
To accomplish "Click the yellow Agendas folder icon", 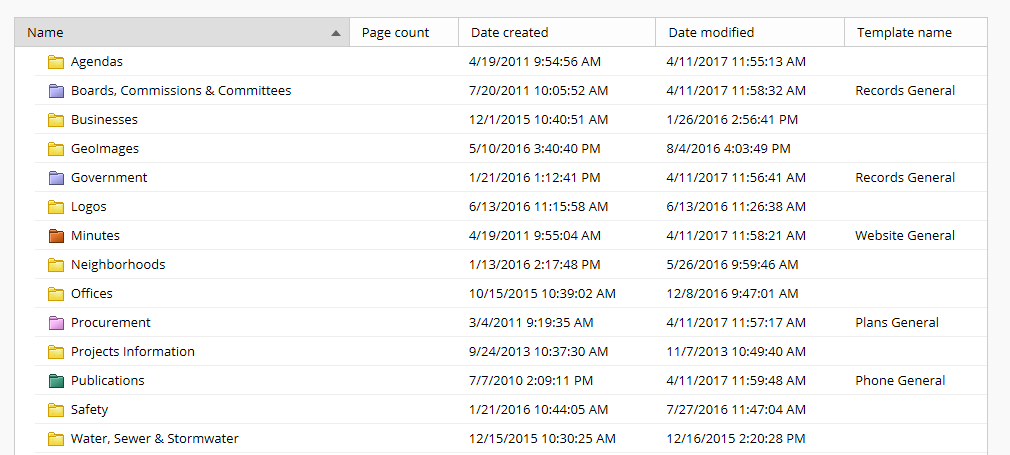I will (x=56, y=62).
